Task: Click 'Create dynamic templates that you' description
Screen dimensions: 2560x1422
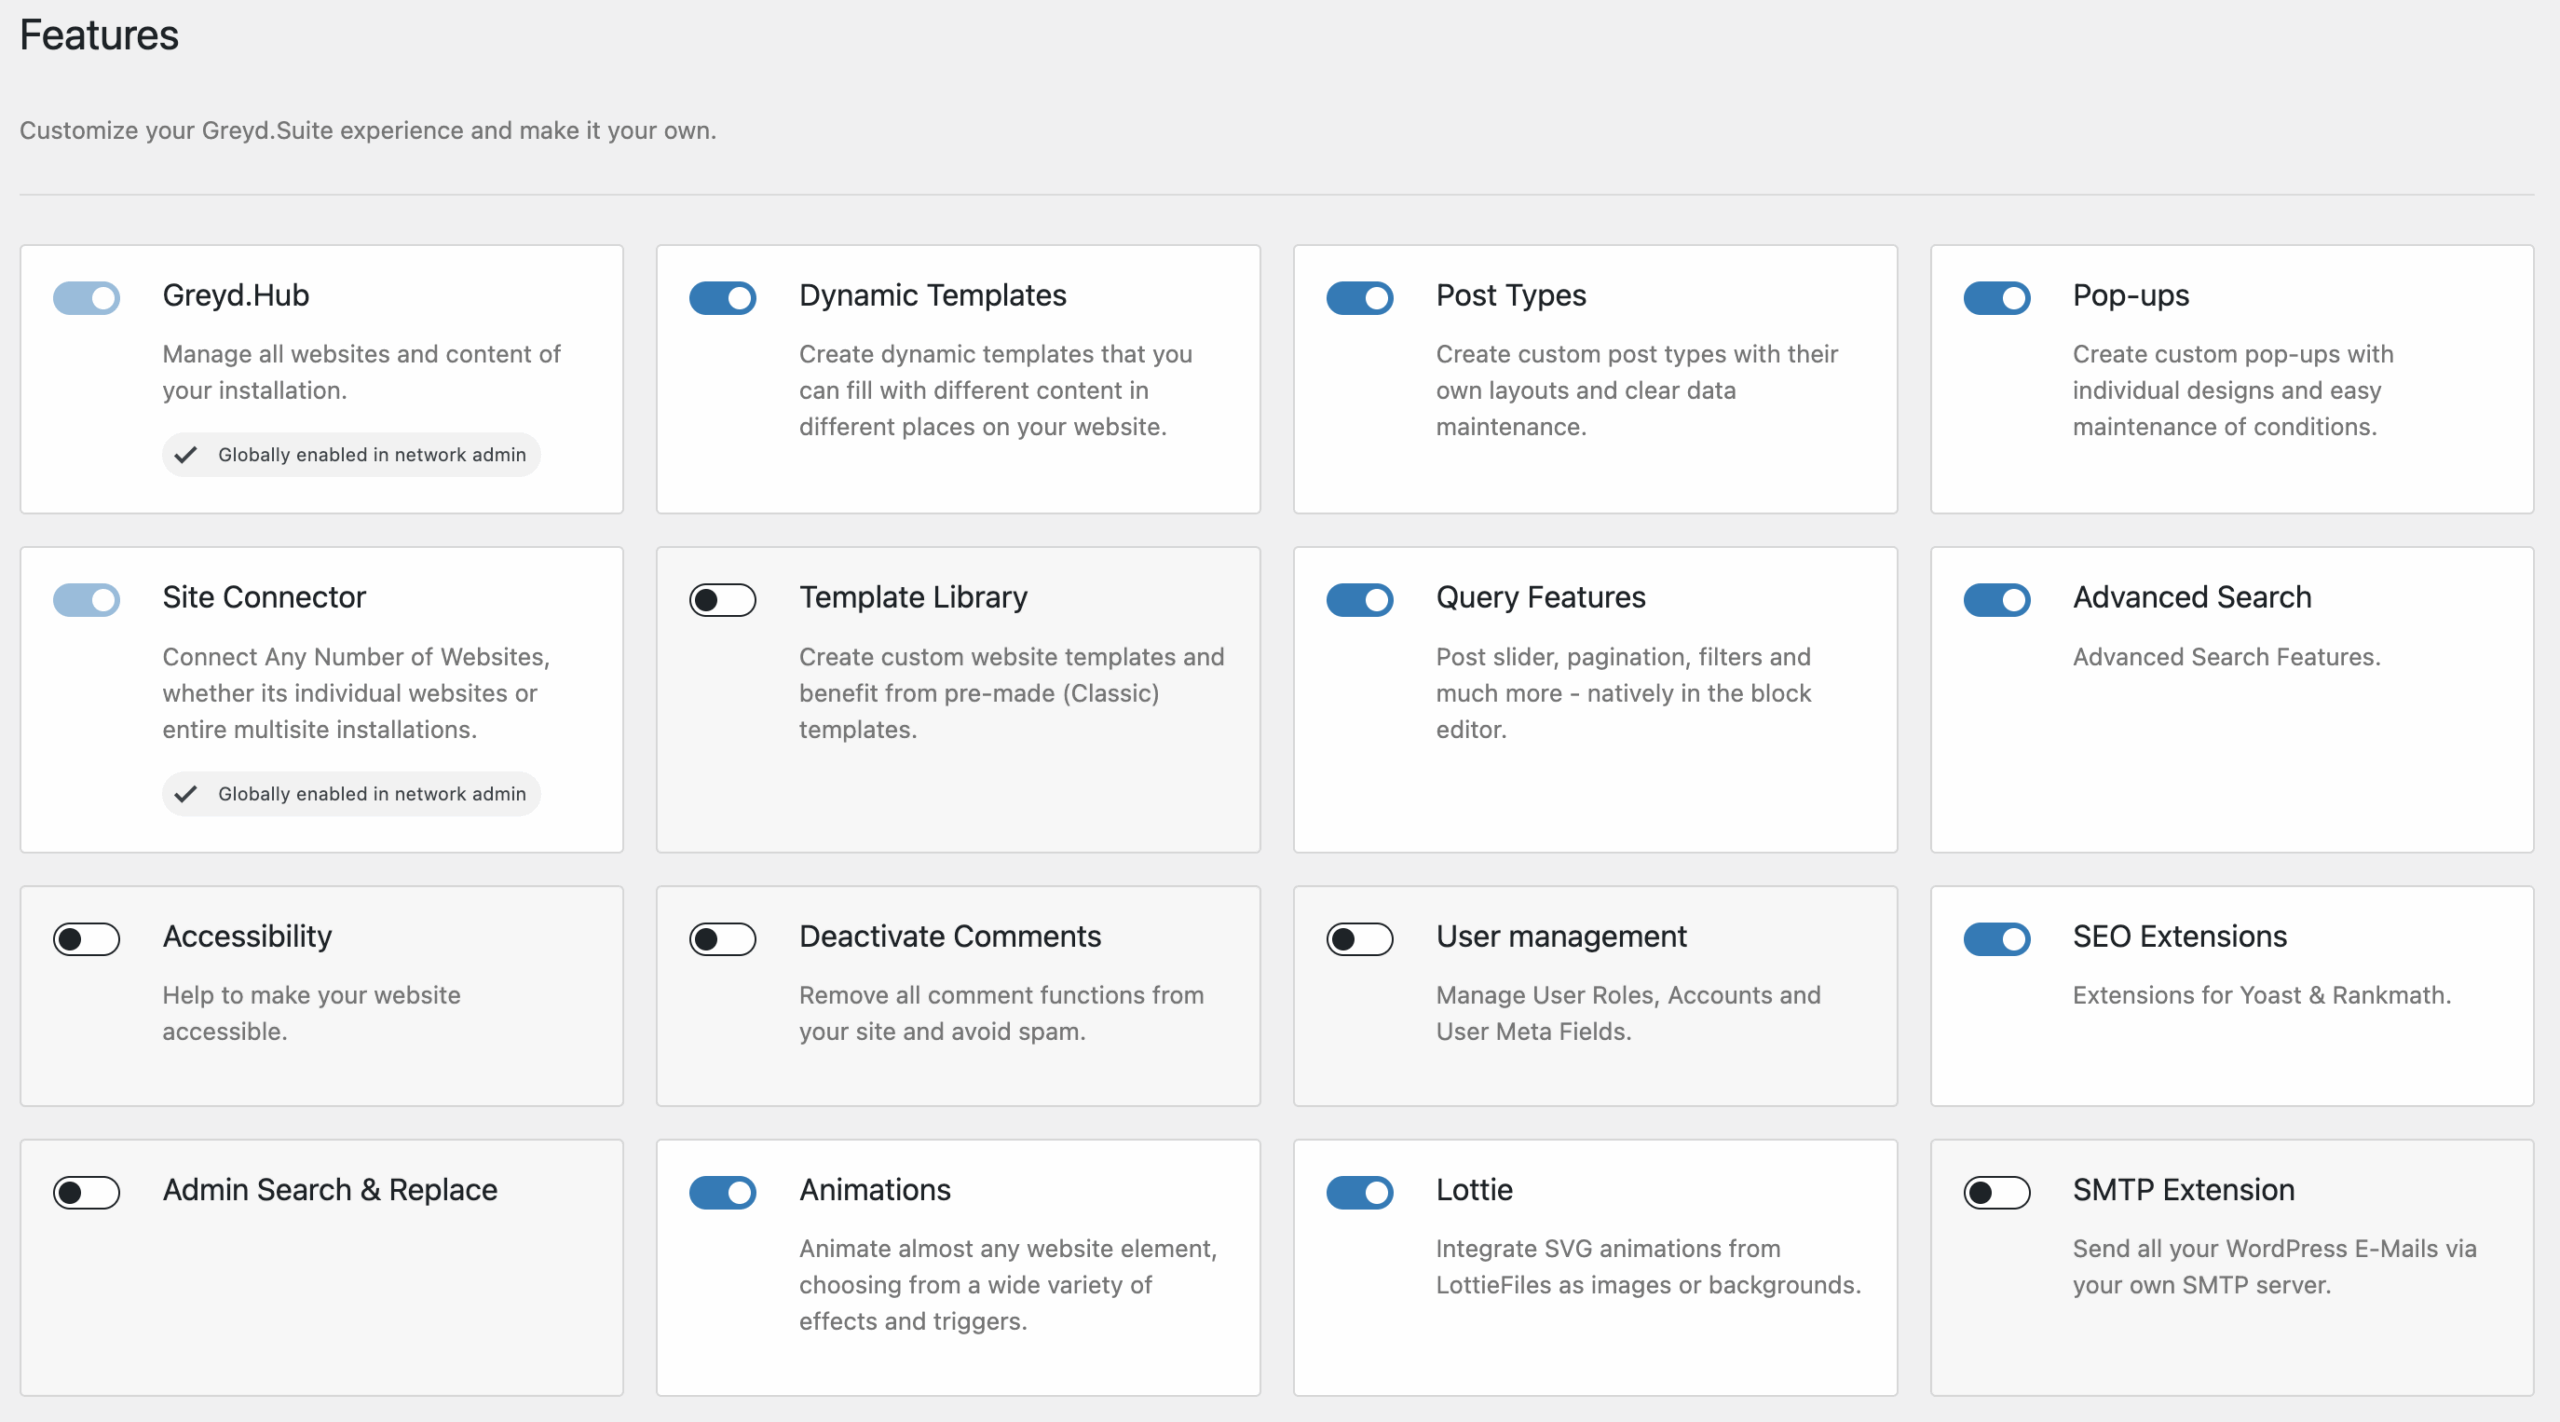Action: click(x=996, y=391)
